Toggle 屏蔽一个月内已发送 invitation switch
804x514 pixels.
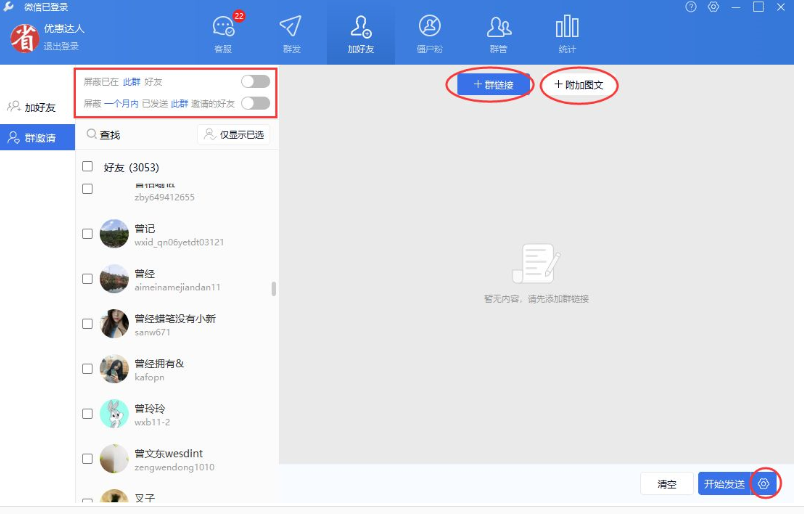tap(255, 104)
